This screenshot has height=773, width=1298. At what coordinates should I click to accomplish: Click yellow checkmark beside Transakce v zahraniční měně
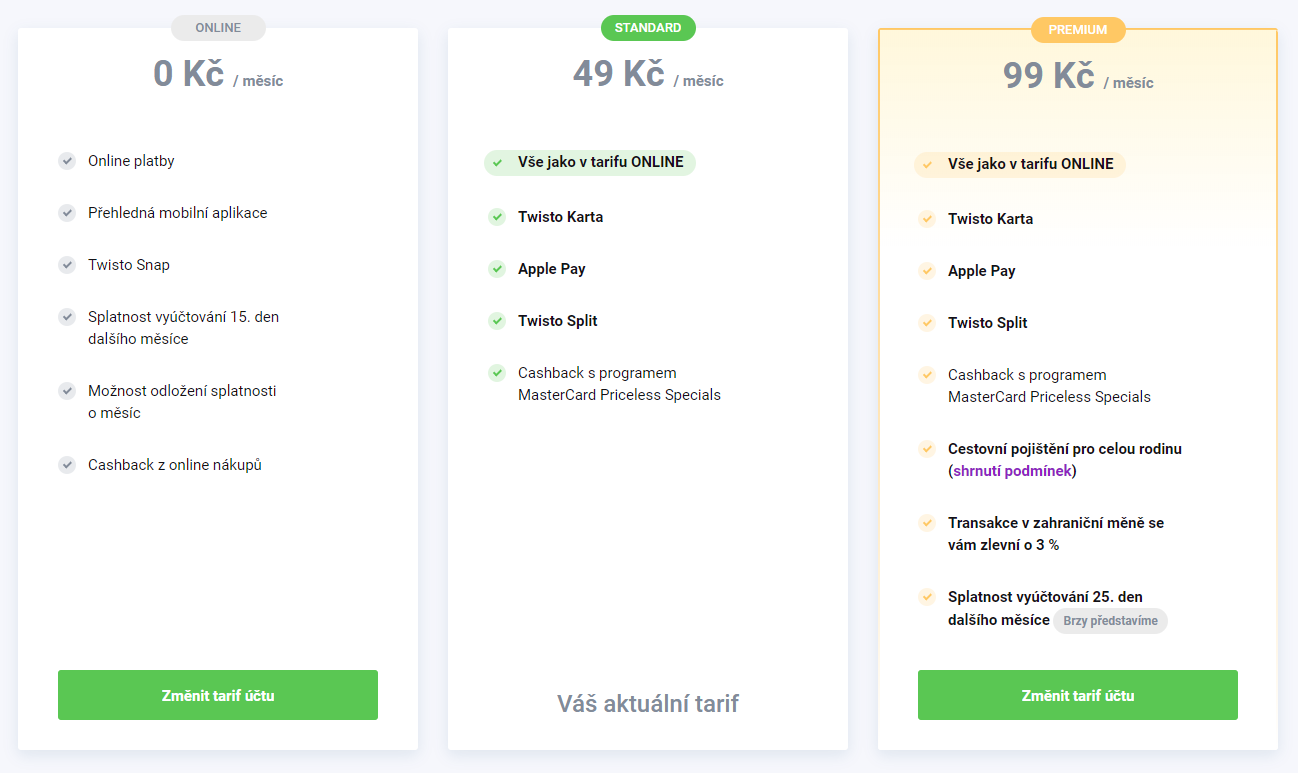(927, 523)
